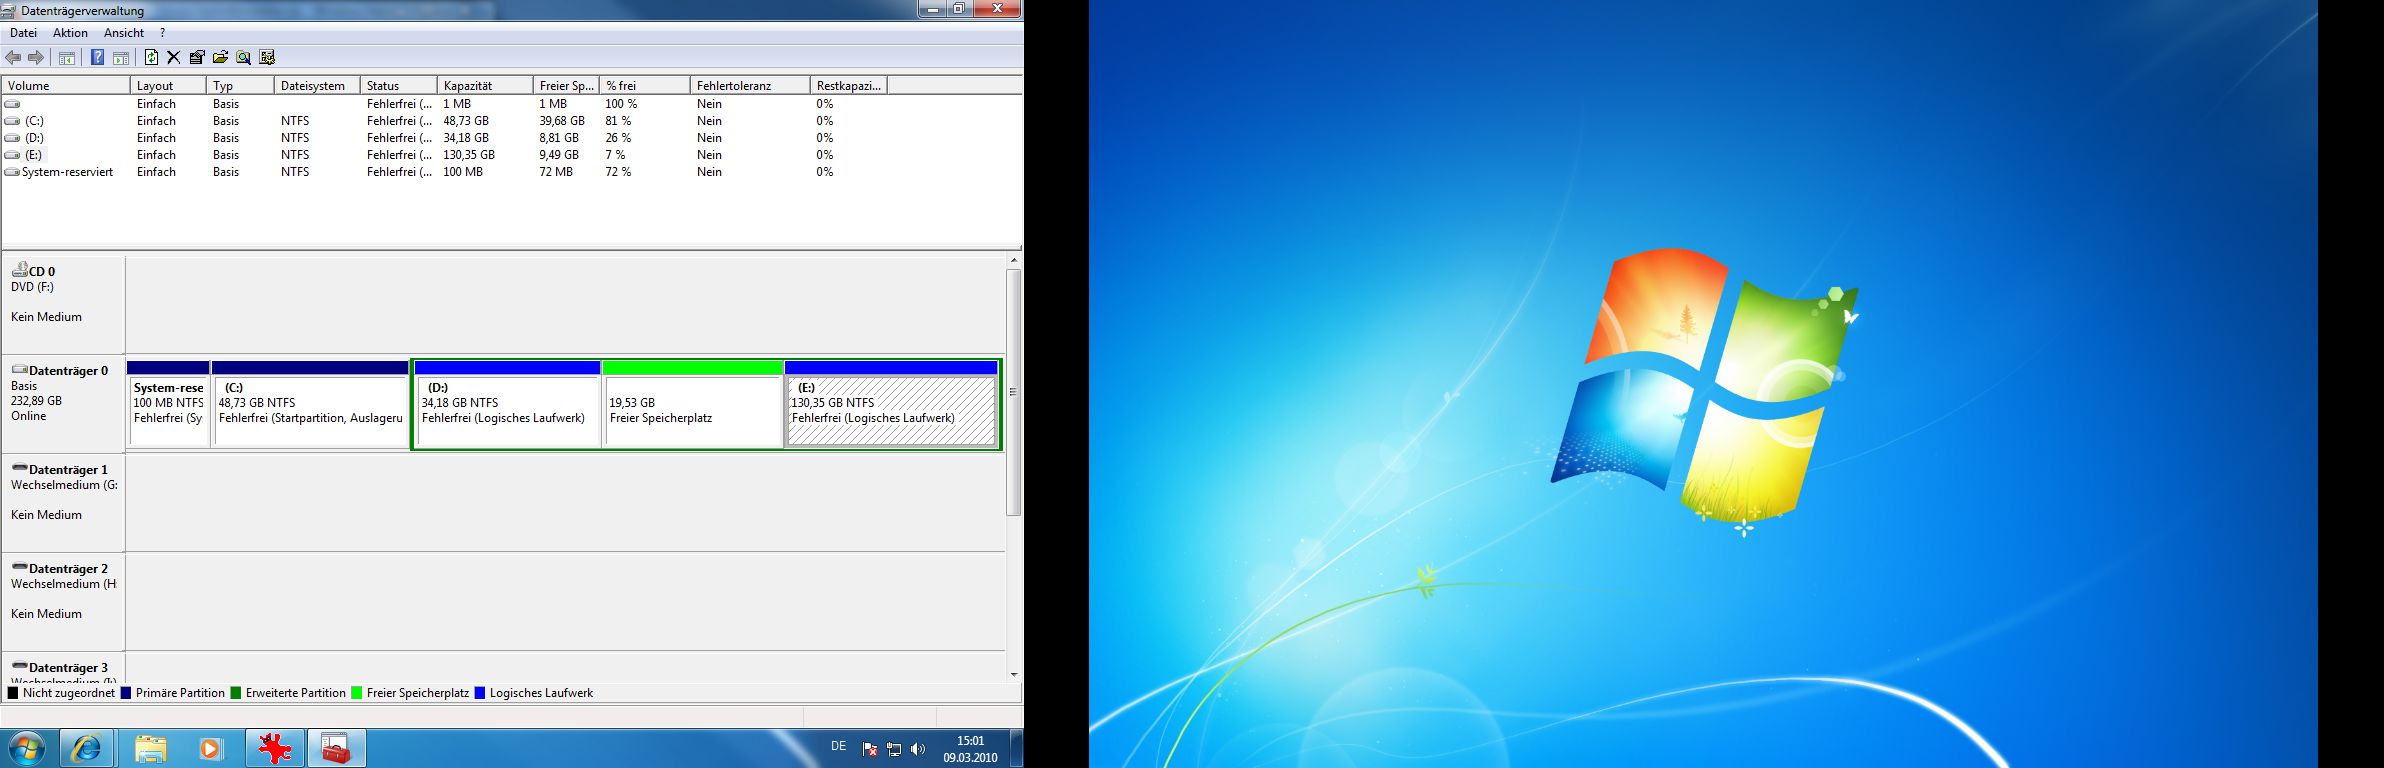Image resolution: width=2384 pixels, height=768 pixels.
Task: Open Properties via the toolbar icon
Action: [x=197, y=58]
